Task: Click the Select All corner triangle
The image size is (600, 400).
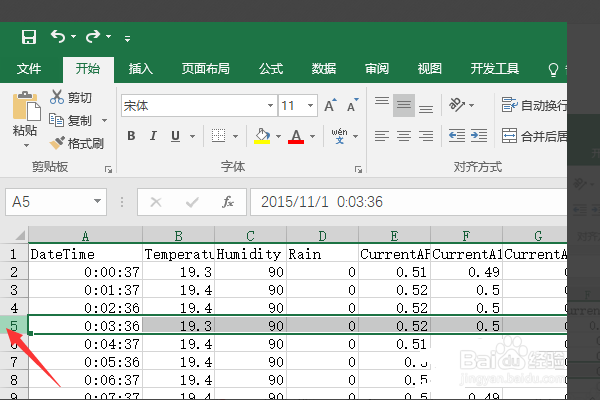Action: [20, 235]
